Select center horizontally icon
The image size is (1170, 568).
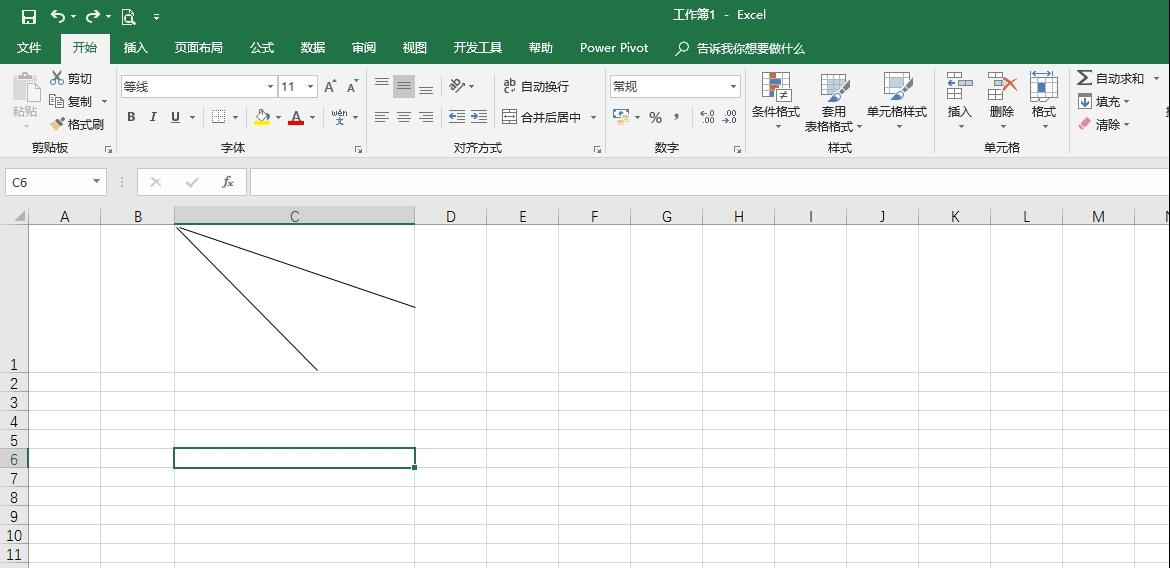coord(404,117)
